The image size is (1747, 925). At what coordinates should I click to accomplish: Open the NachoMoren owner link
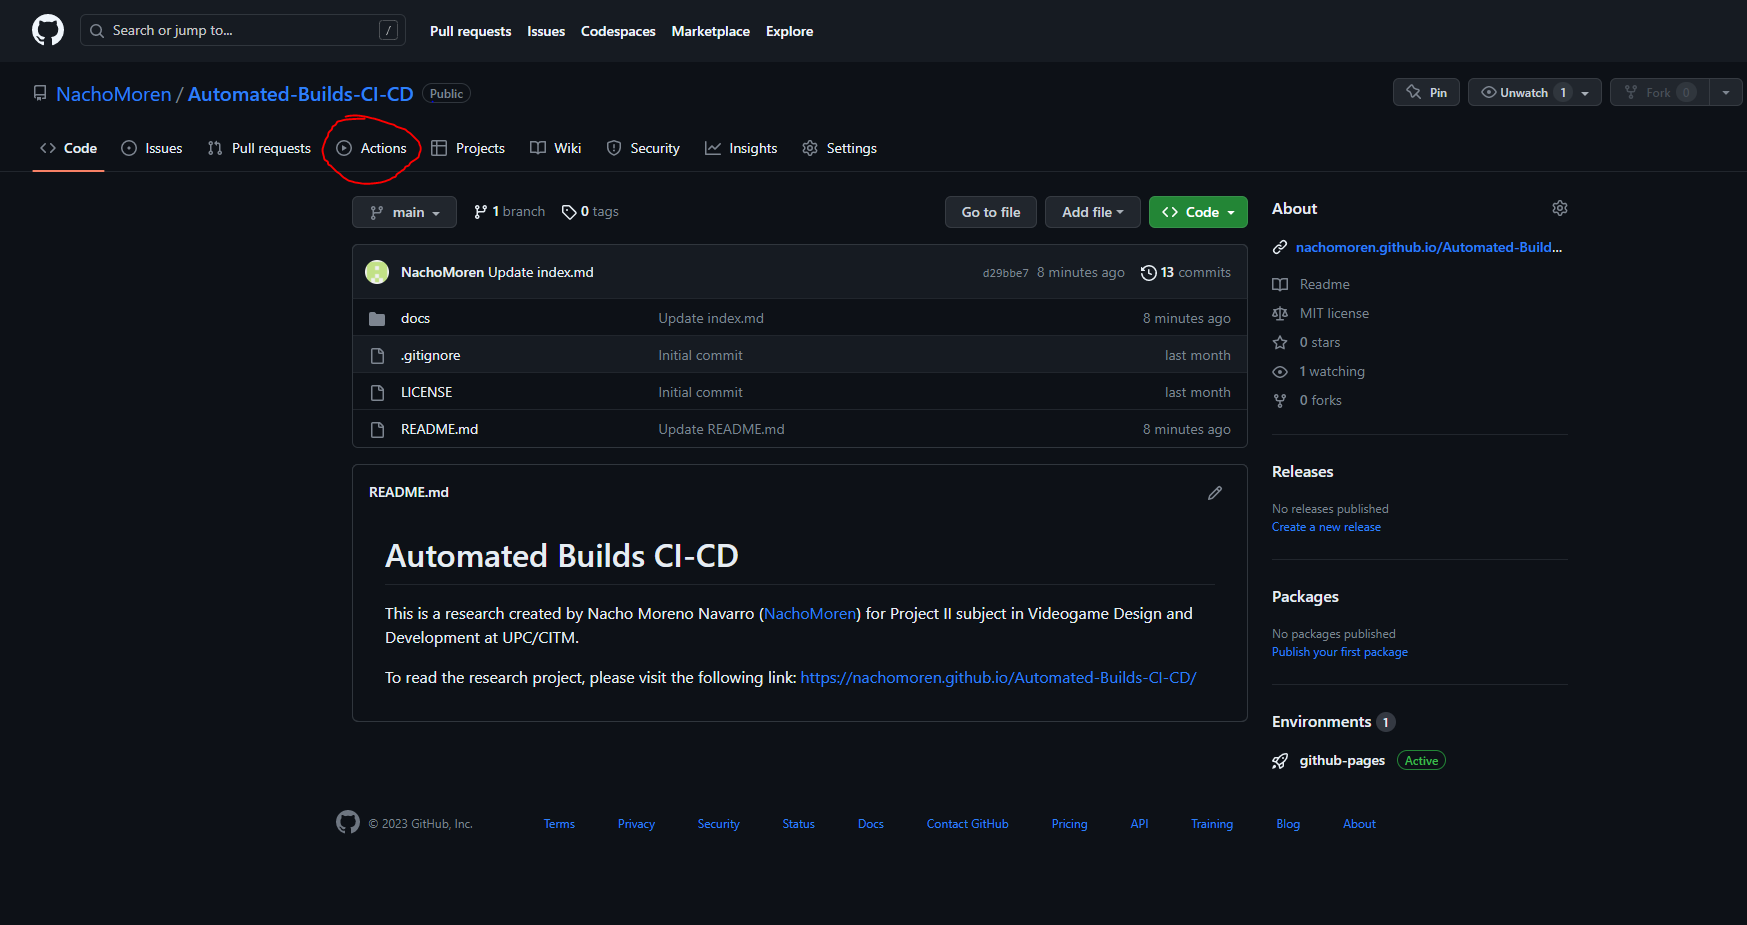pyautogui.click(x=114, y=94)
